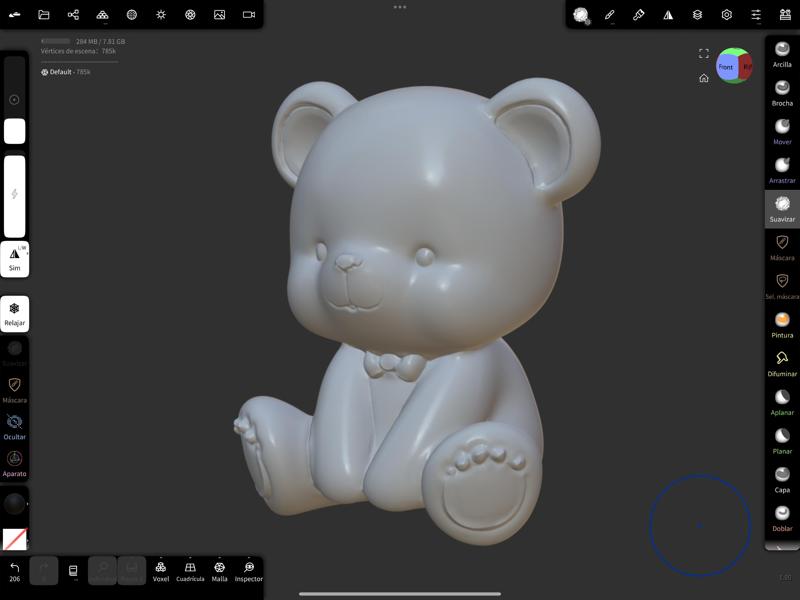This screenshot has width=800, height=600.
Task: Toggle the Ocultar hide shortcut
Action: pyautogui.click(x=14, y=427)
